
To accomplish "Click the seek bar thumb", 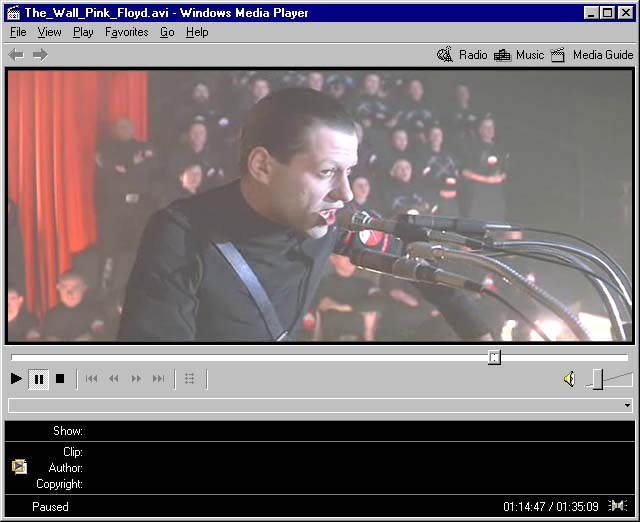I will coord(494,358).
